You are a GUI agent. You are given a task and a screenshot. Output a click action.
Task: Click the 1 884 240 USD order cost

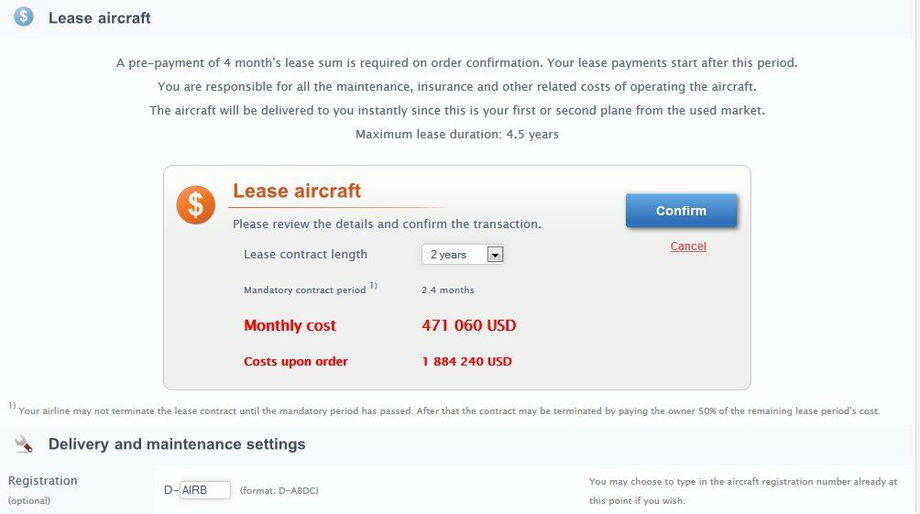467,362
